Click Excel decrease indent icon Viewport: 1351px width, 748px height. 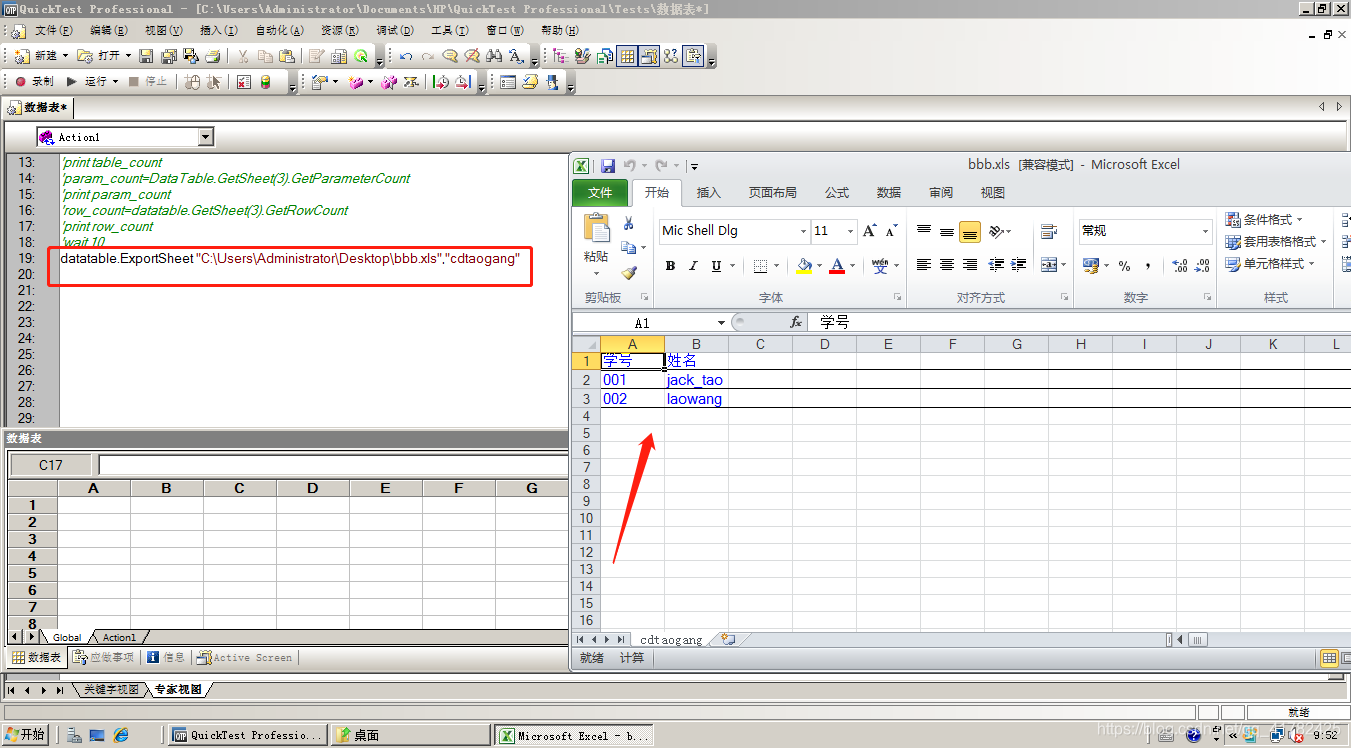coord(996,265)
